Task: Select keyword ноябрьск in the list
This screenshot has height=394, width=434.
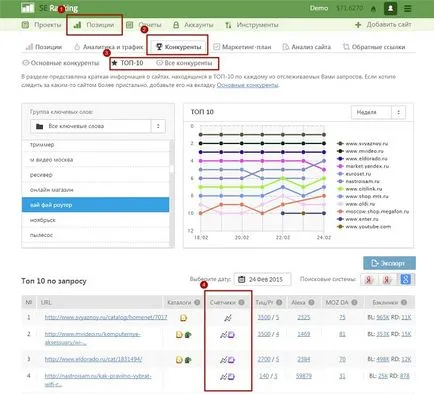Action: click(x=96, y=220)
